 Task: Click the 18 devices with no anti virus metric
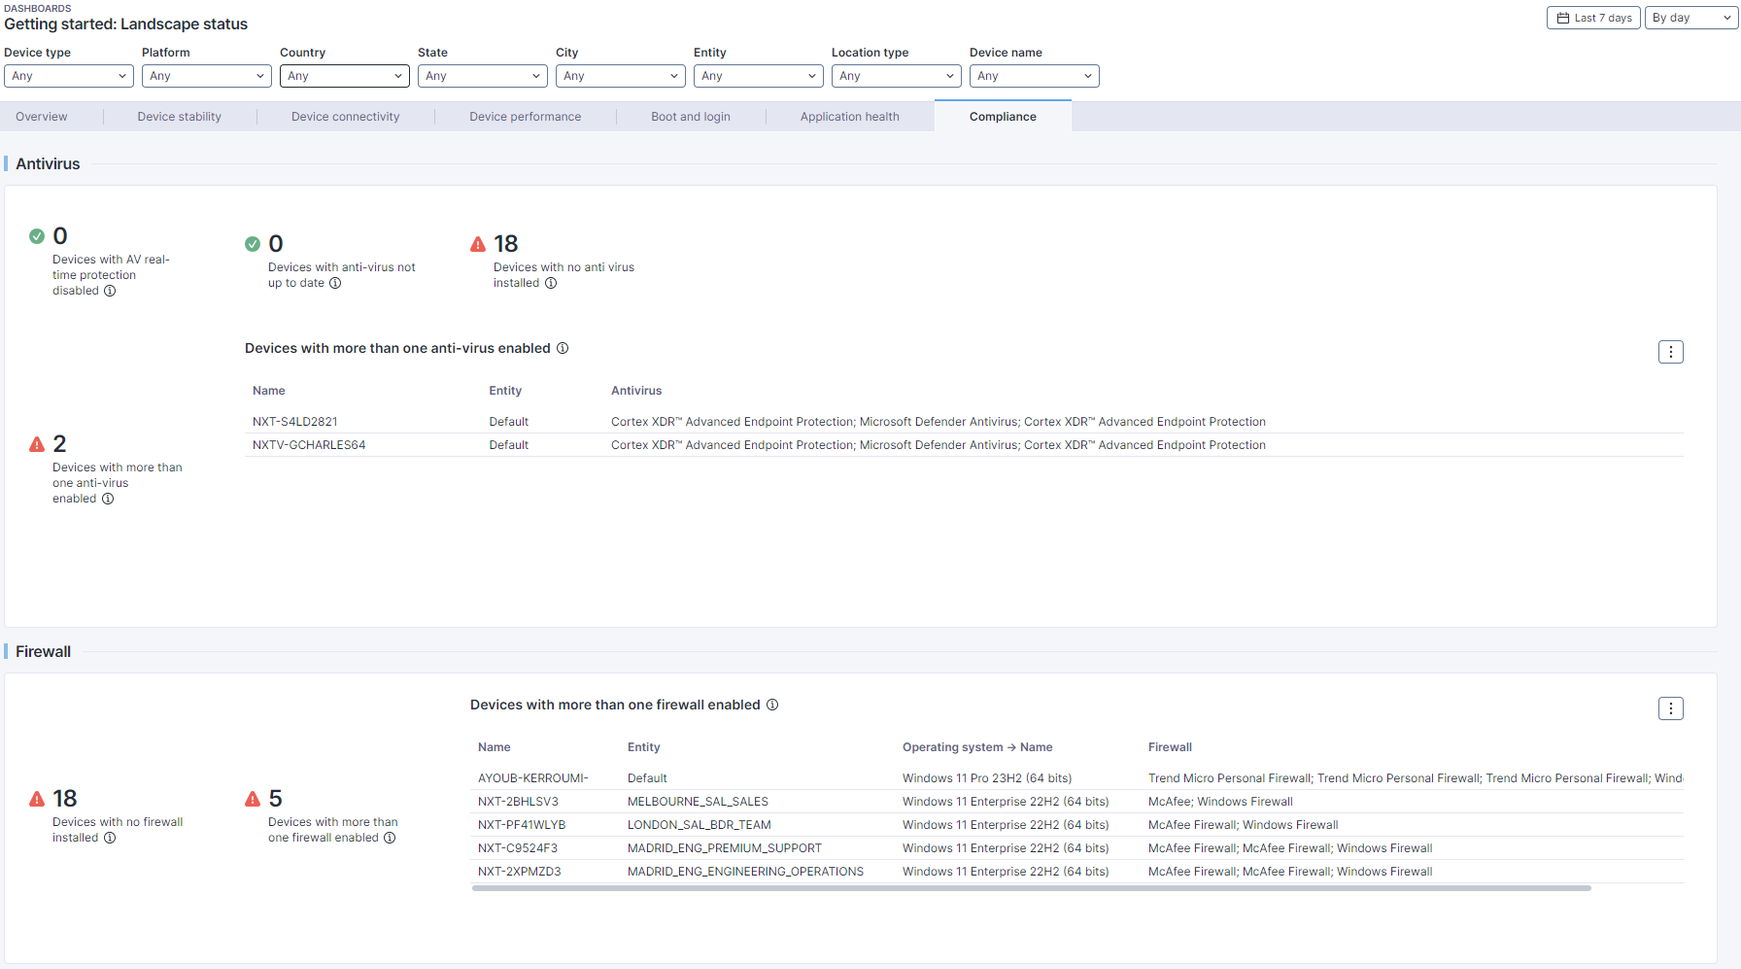[506, 244]
